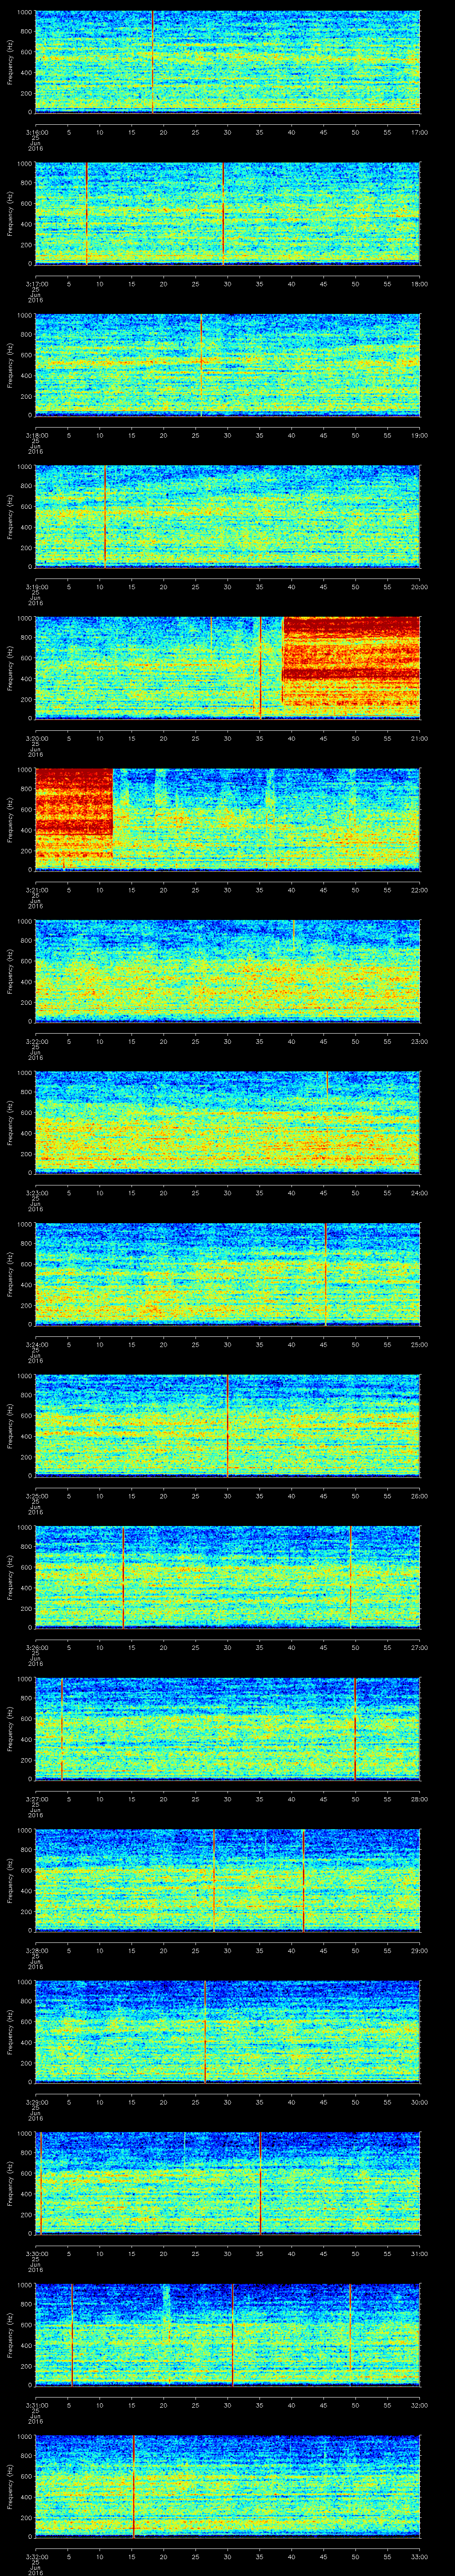Click the 3:29:00 start time label
This screenshot has height=2576, width=455.
tap(36, 2101)
